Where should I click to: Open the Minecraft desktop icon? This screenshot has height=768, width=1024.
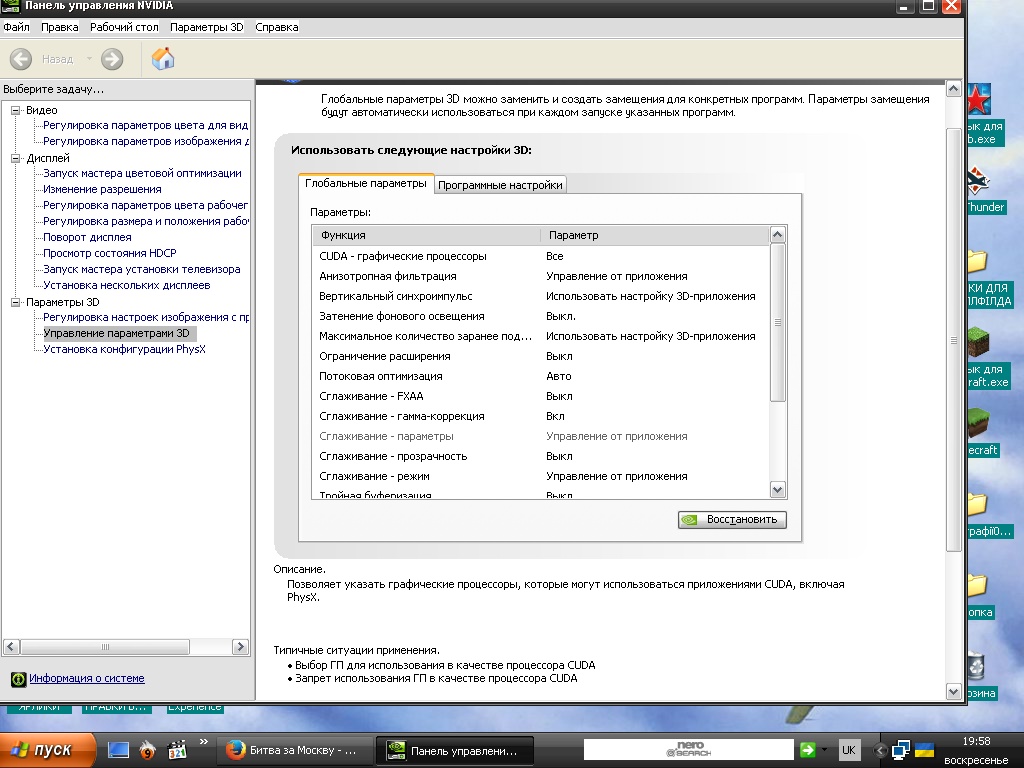980,424
